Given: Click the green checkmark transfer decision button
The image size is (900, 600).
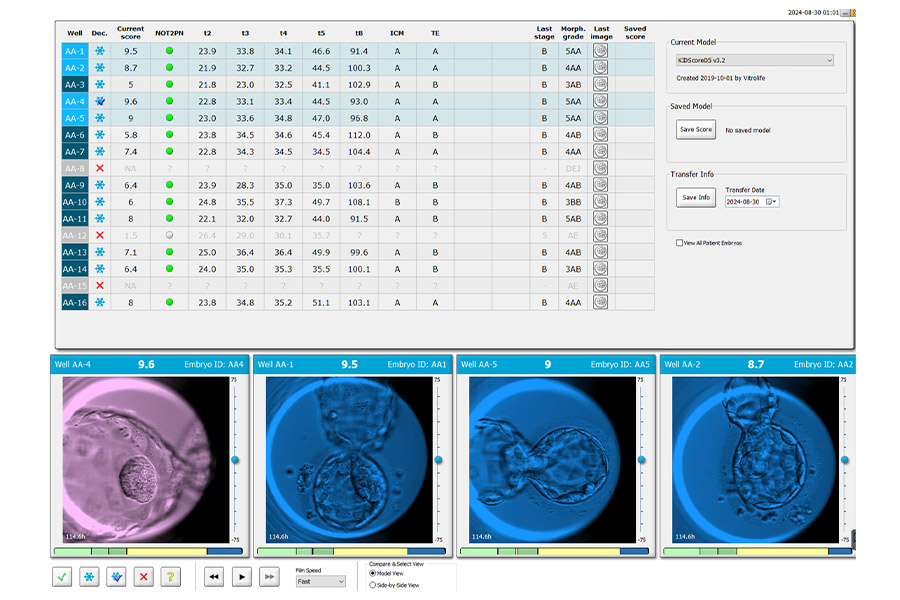Looking at the screenshot, I should (x=62, y=577).
